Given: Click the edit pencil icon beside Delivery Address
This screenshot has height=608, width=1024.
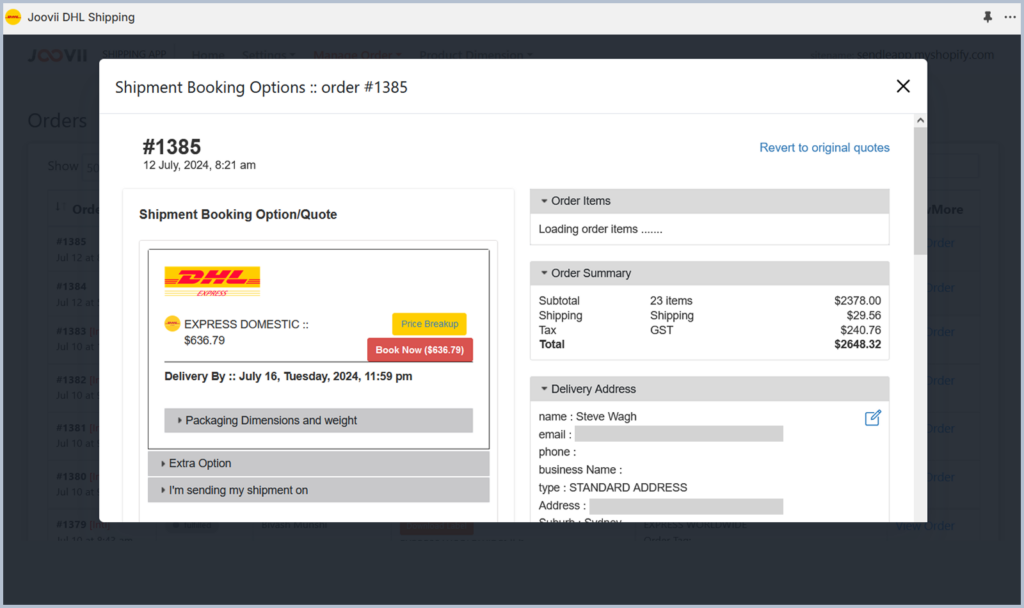Looking at the screenshot, I should pos(872,418).
